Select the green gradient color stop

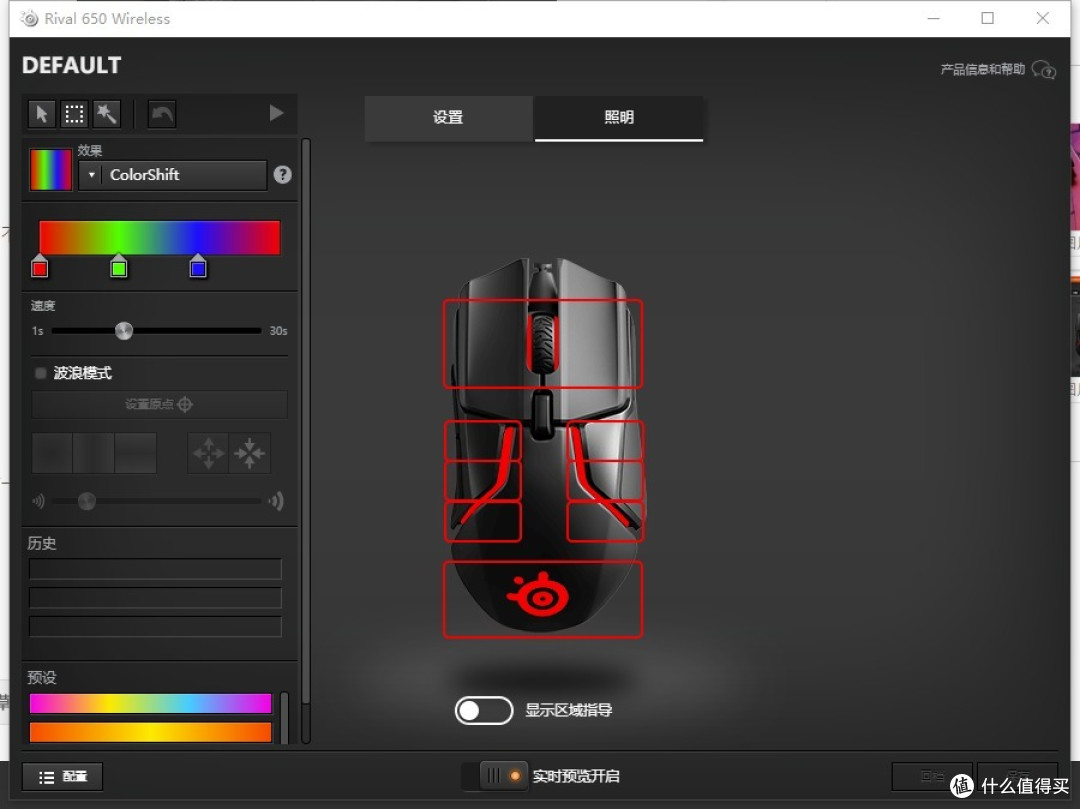[118, 267]
